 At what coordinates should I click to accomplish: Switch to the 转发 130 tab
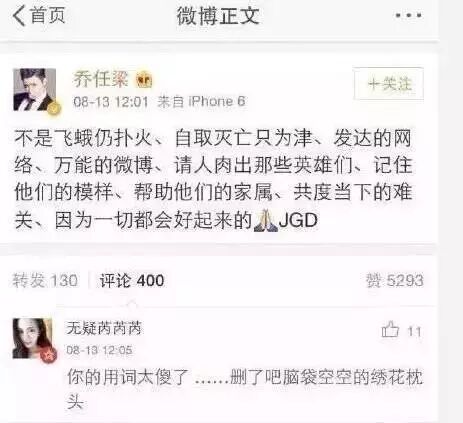click(x=45, y=280)
